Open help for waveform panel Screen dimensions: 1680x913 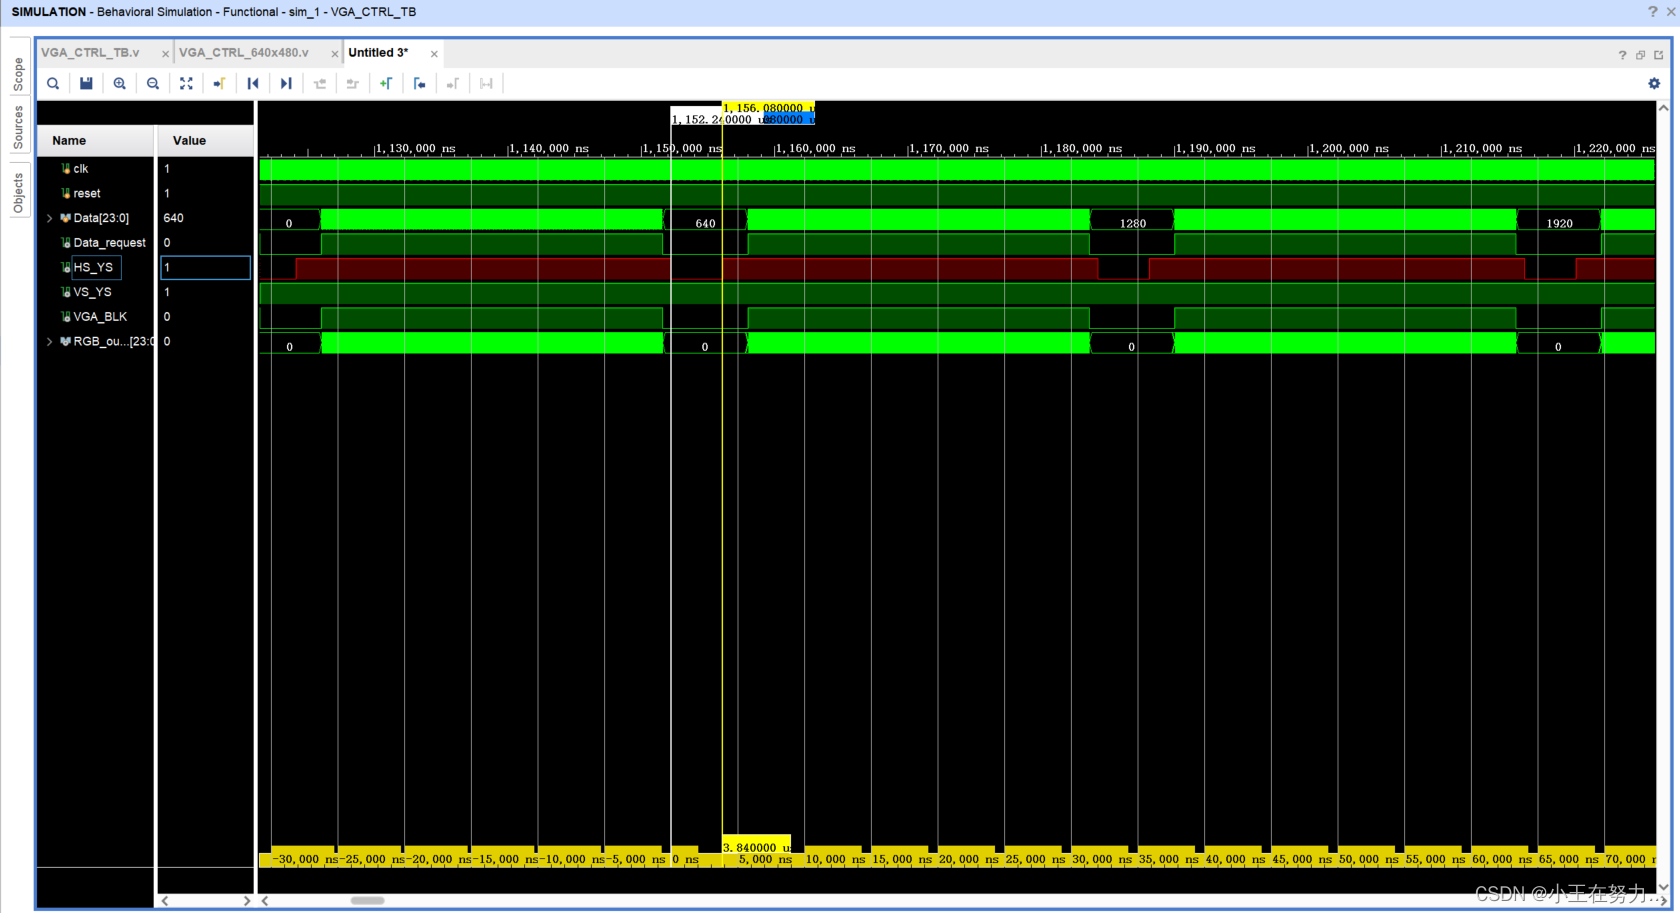click(x=1622, y=55)
